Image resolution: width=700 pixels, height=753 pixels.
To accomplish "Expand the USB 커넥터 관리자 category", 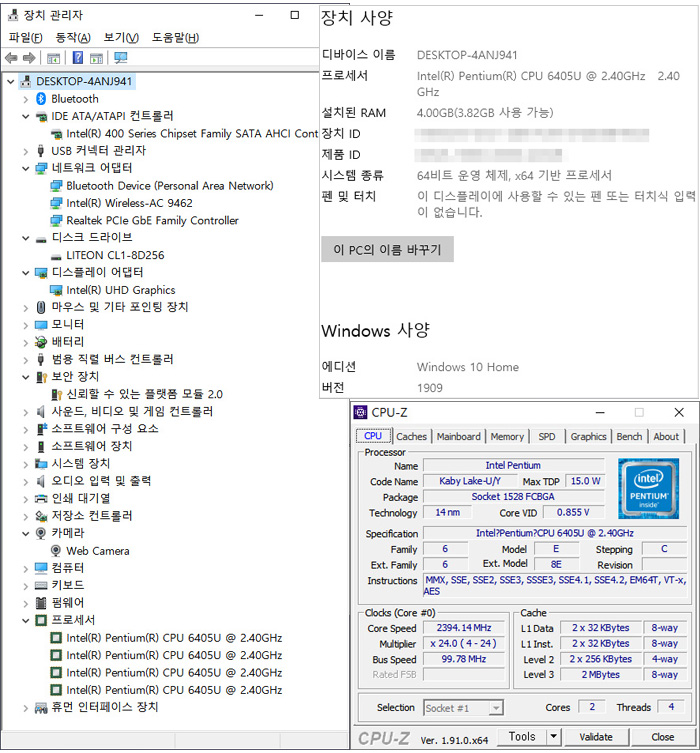I will point(26,151).
